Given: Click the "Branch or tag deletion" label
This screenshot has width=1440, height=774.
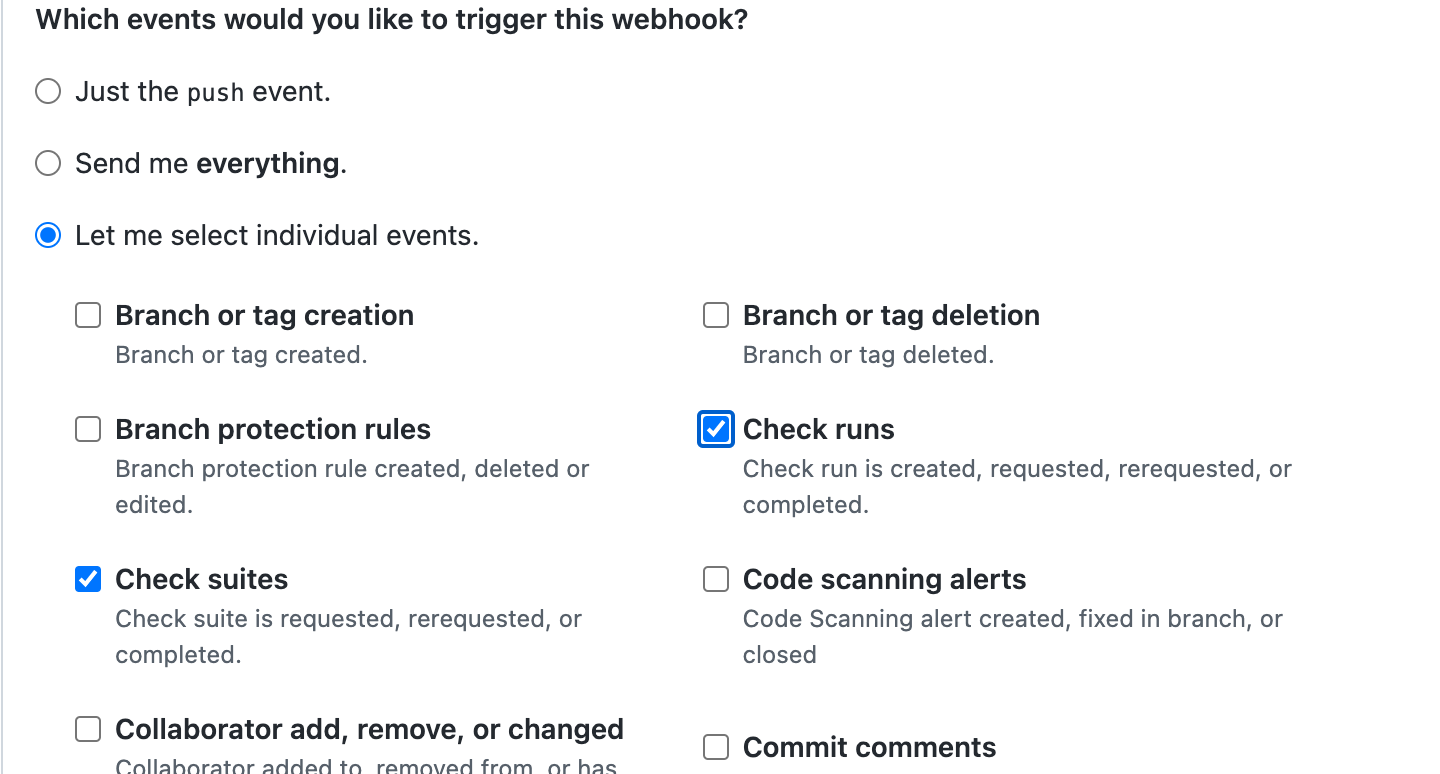Looking at the screenshot, I should (890, 315).
